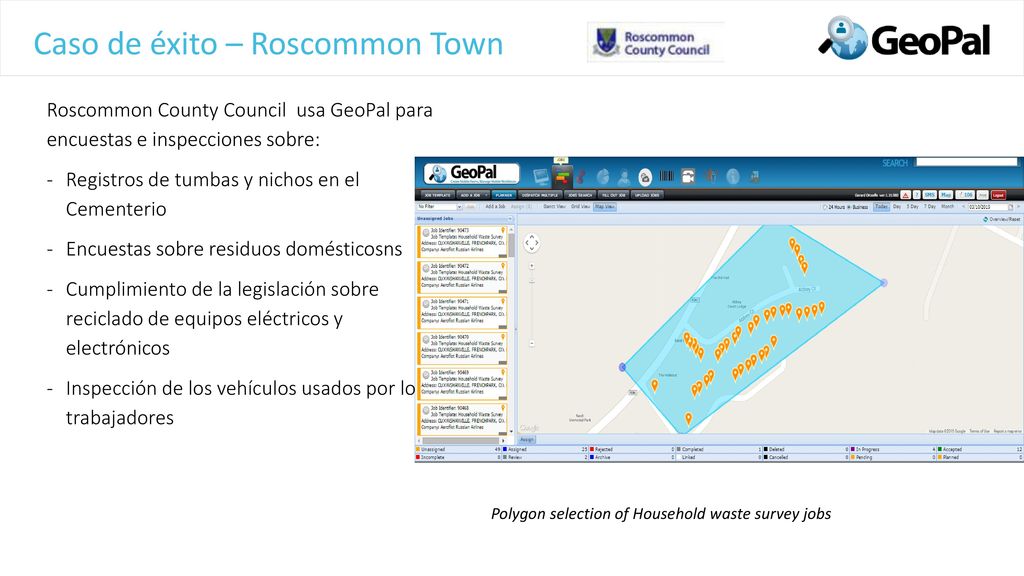
Task: Select the 7 Day time range
Action: pyautogui.click(x=929, y=206)
